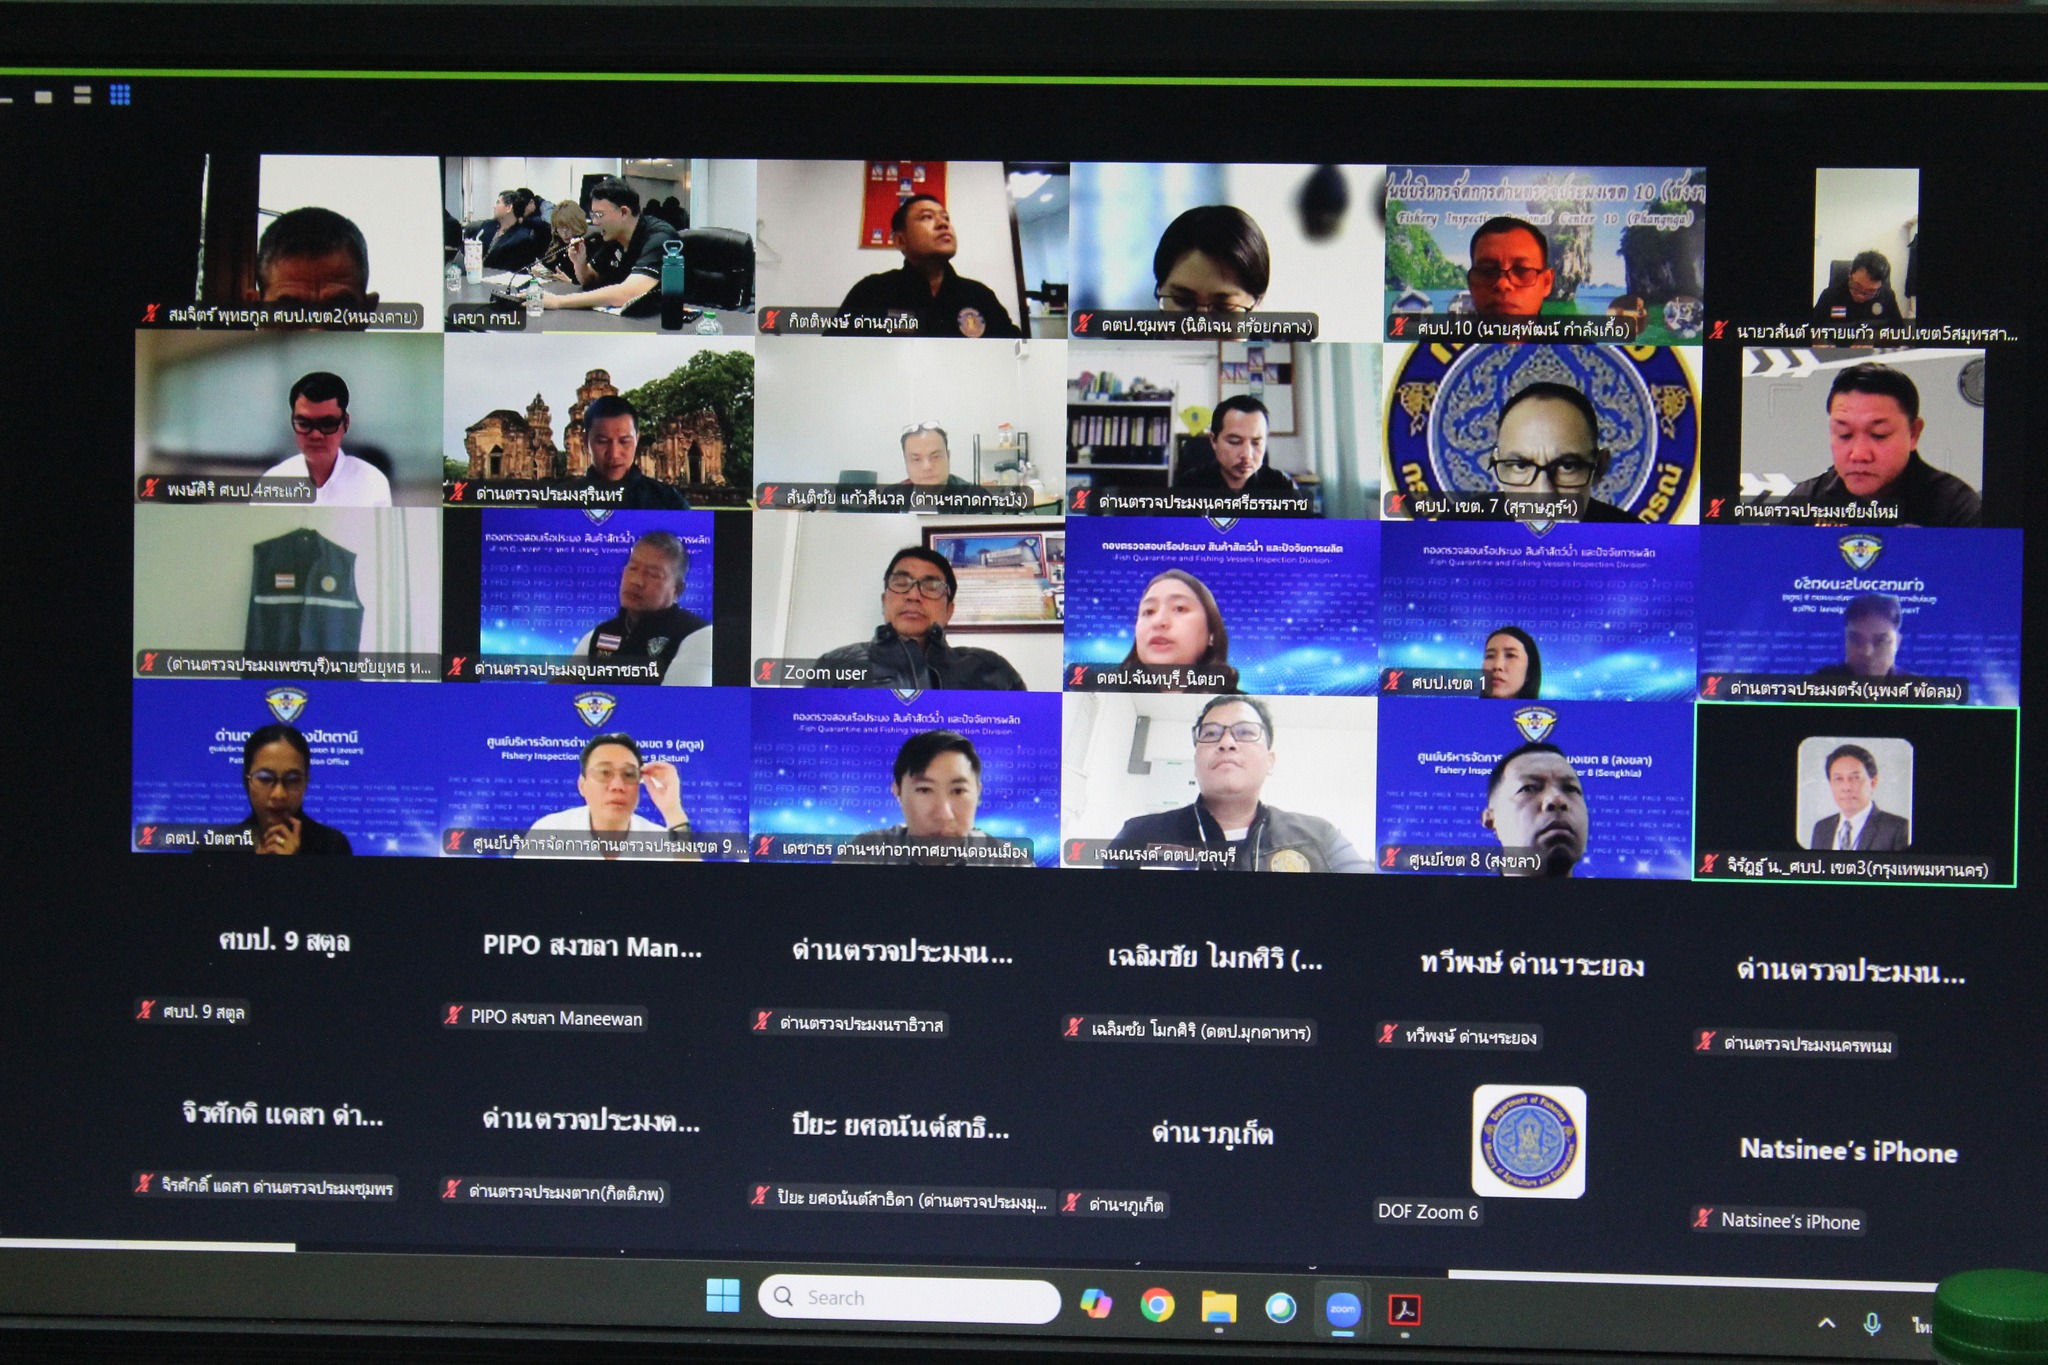The width and height of the screenshot is (2048, 1365).
Task: Open the Windows Start menu
Action: (722, 1296)
